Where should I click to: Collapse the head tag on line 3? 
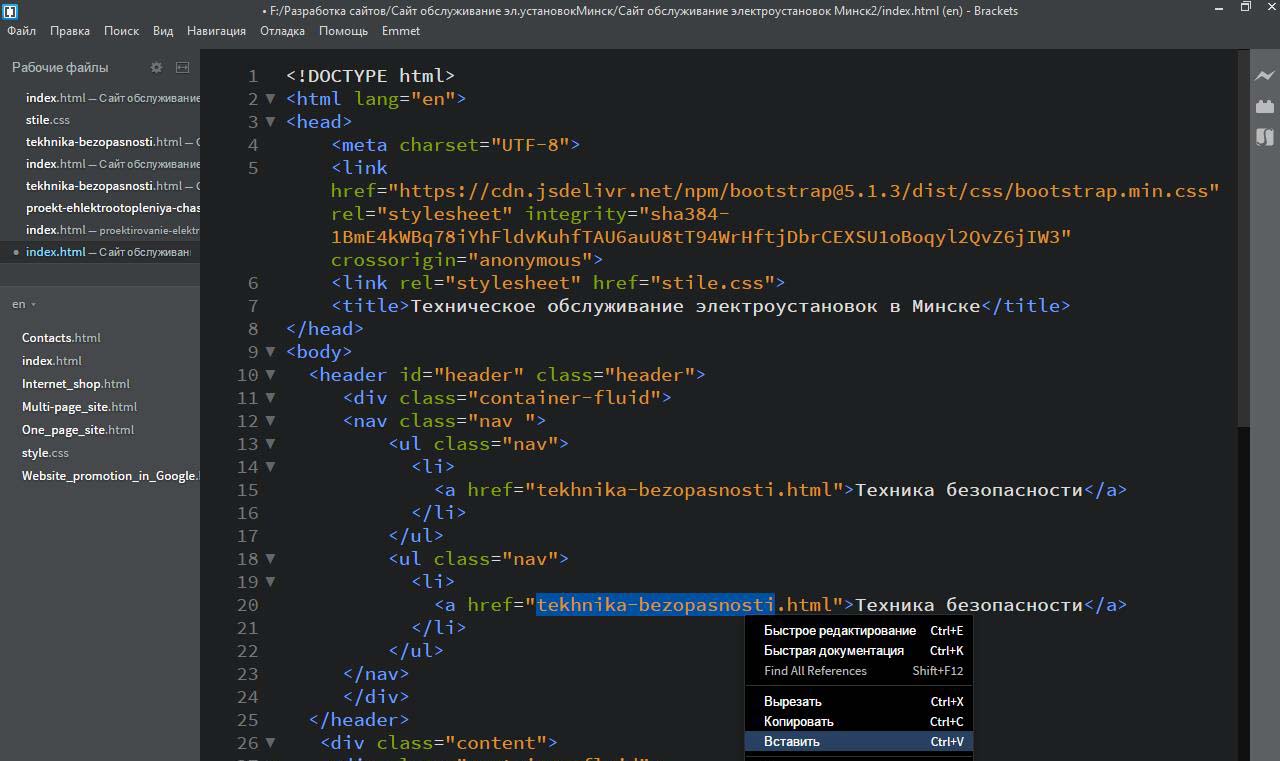point(270,122)
